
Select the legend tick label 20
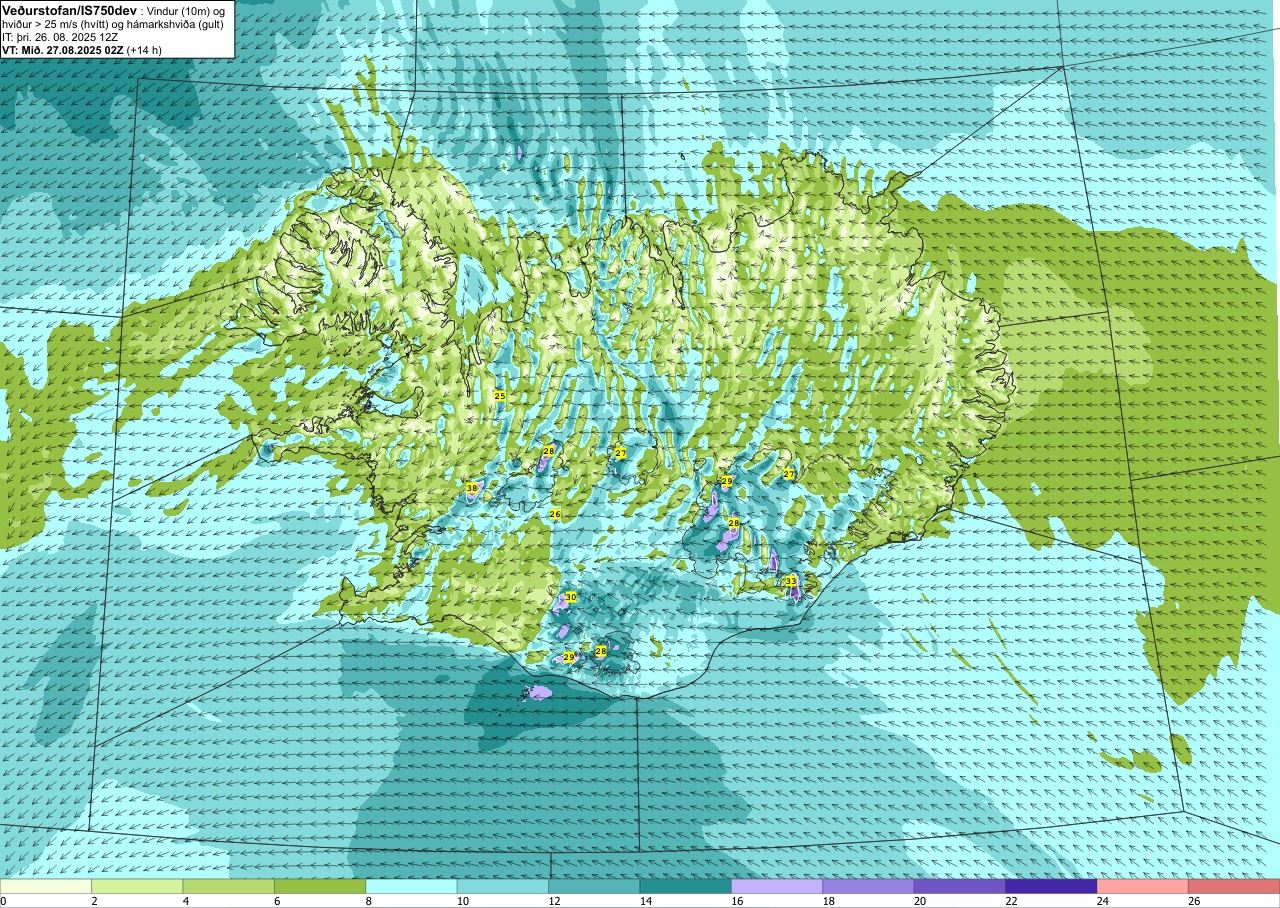[x=920, y=901]
